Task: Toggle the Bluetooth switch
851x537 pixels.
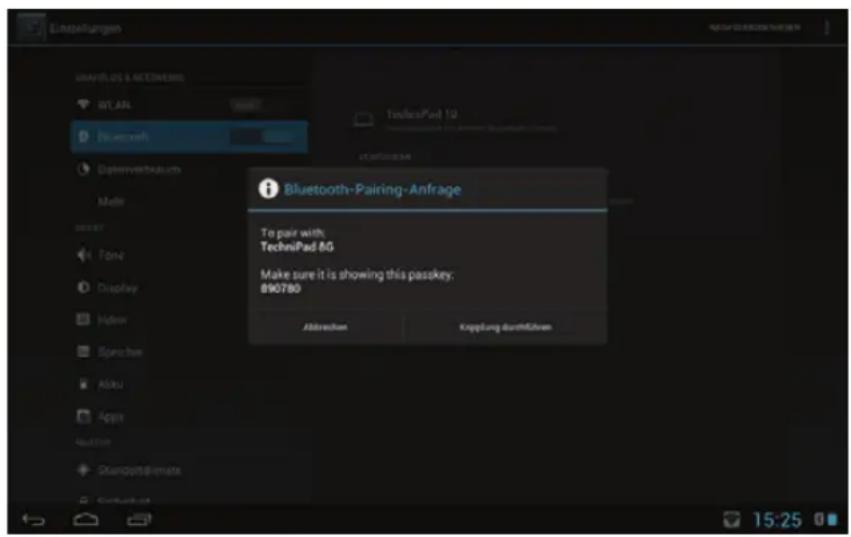Action: (x=263, y=137)
